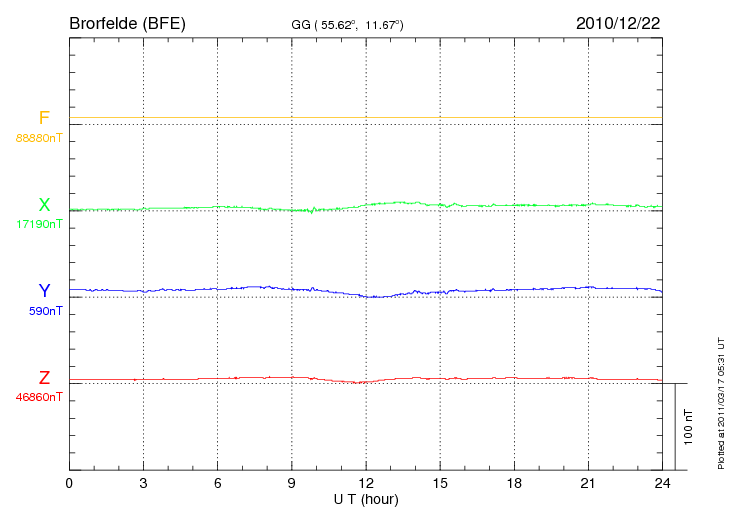Click hour 0 on the time axis
Screen dimensions: 730x520
69,483
